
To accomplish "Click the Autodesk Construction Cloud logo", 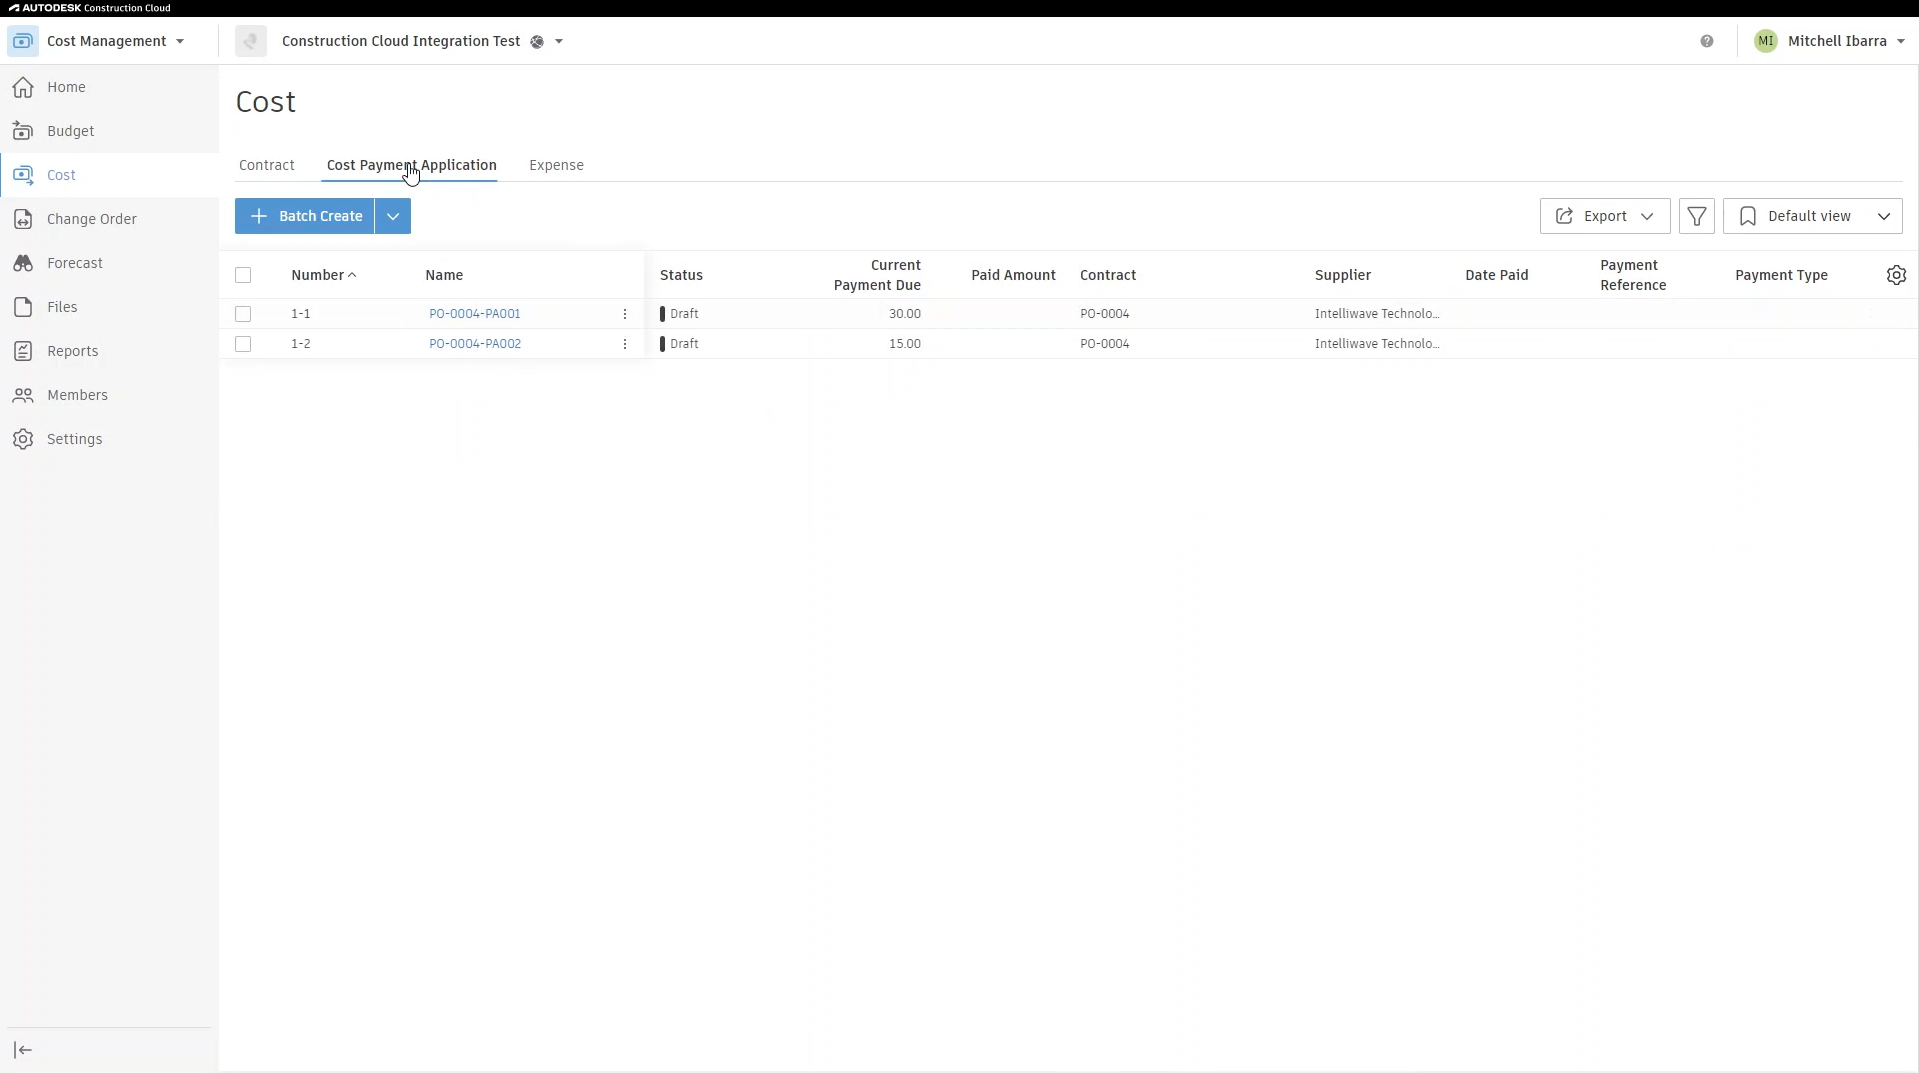I will tap(90, 8).
